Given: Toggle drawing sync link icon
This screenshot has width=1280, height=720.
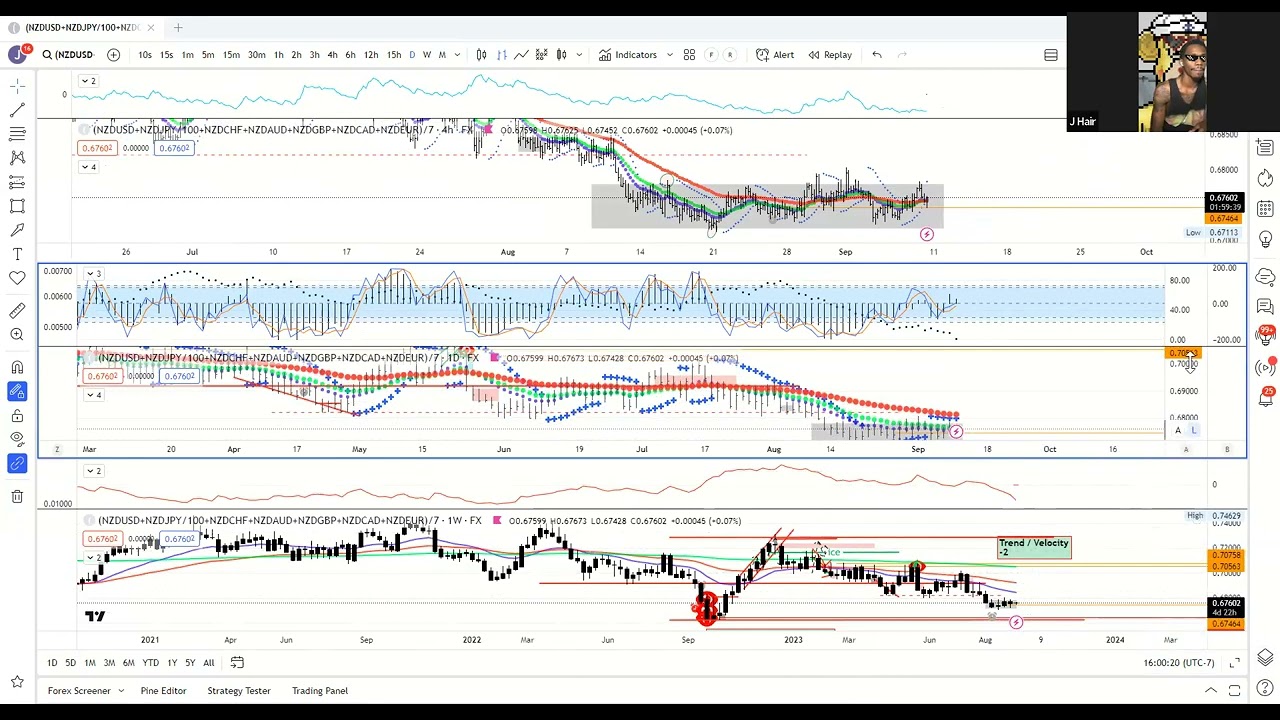Looking at the screenshot, I should [17, 463].
